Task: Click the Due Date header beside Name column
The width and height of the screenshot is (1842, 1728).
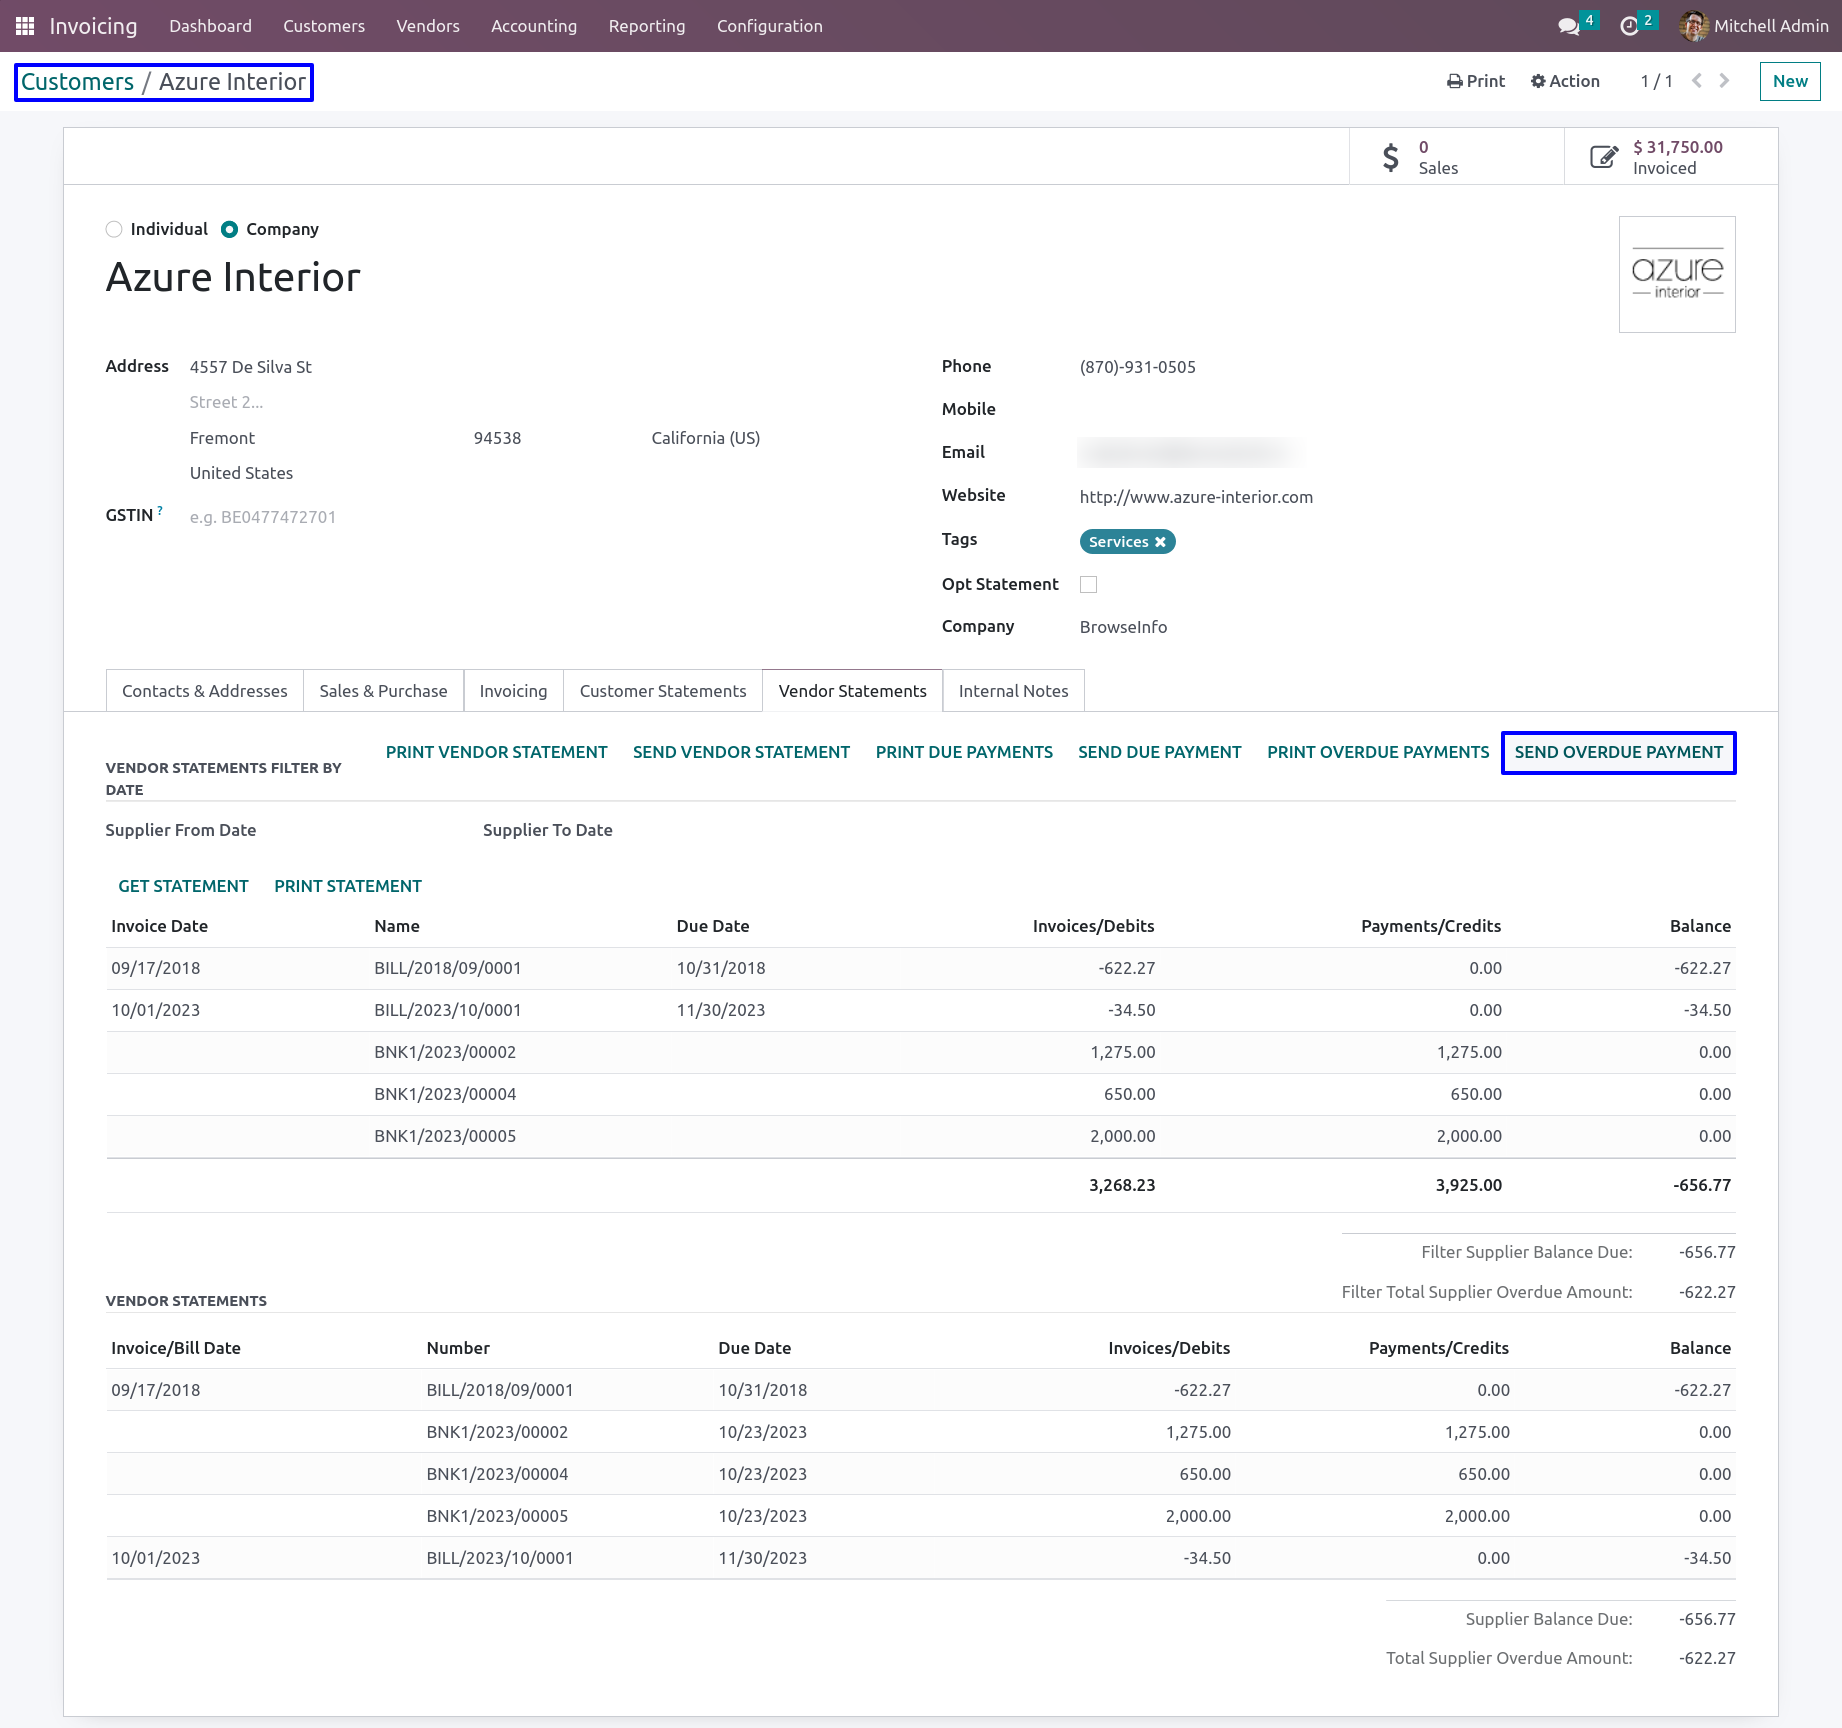Action: (713, 926)
